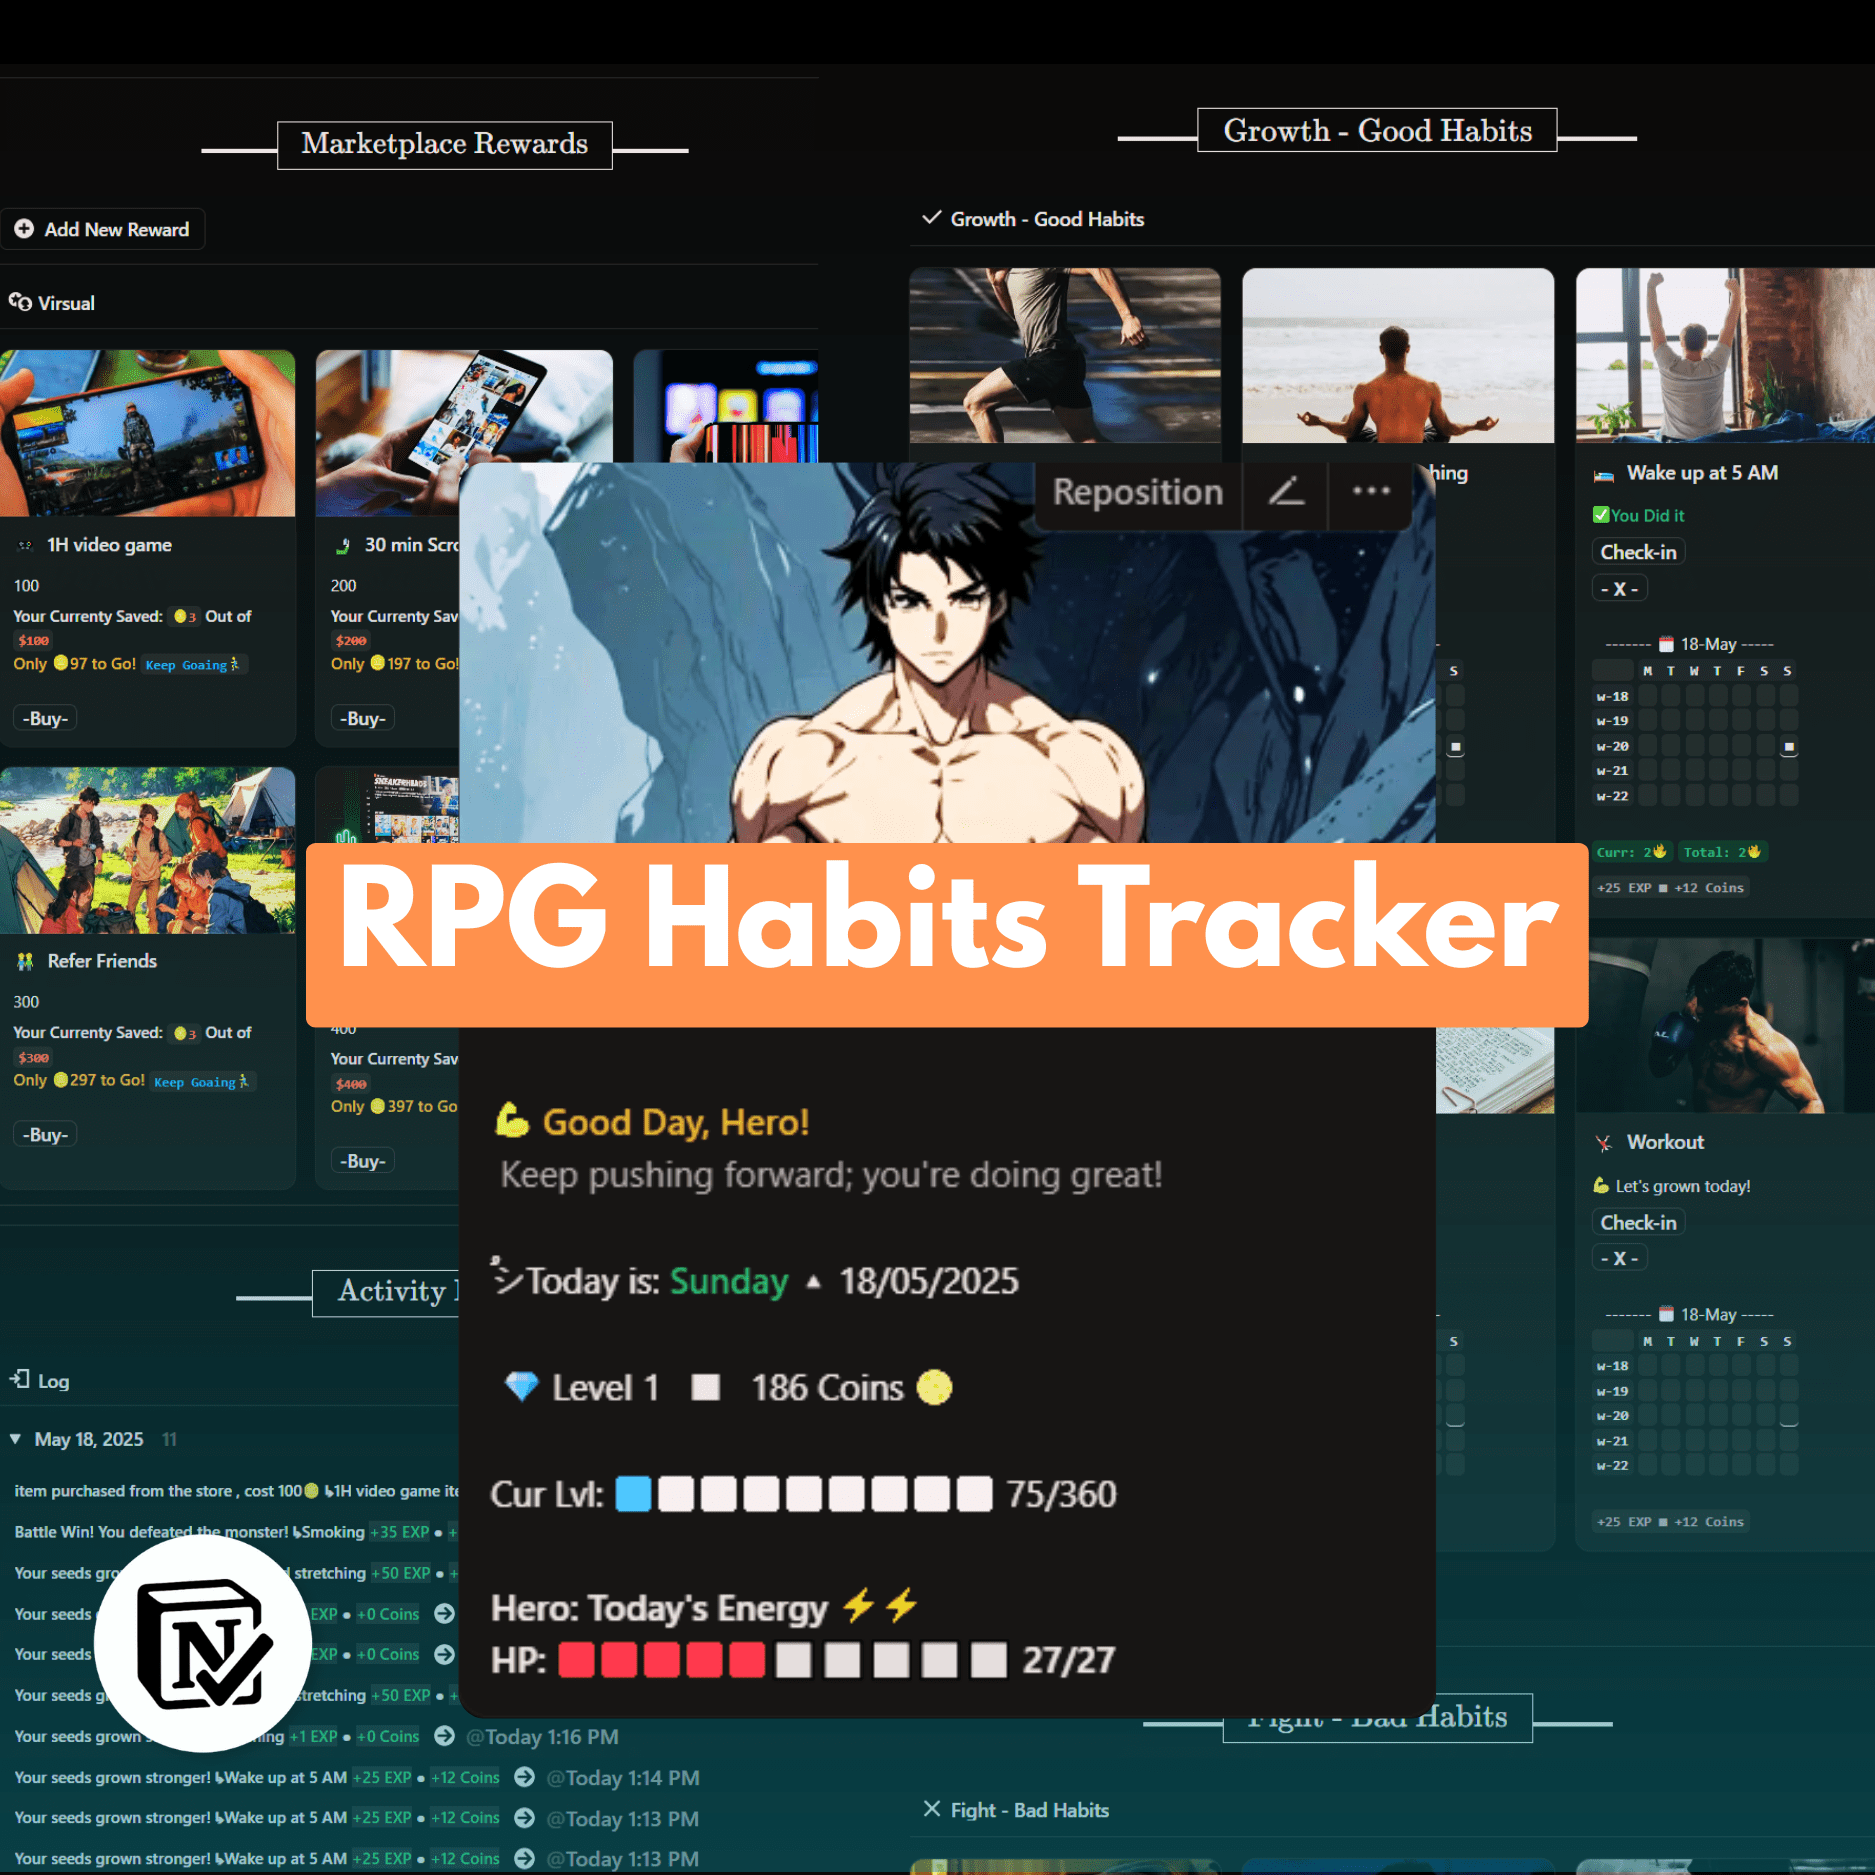Toggle the You Did it checkbox
The width and height of the screenshot is (1875, 1875).
1601,515
